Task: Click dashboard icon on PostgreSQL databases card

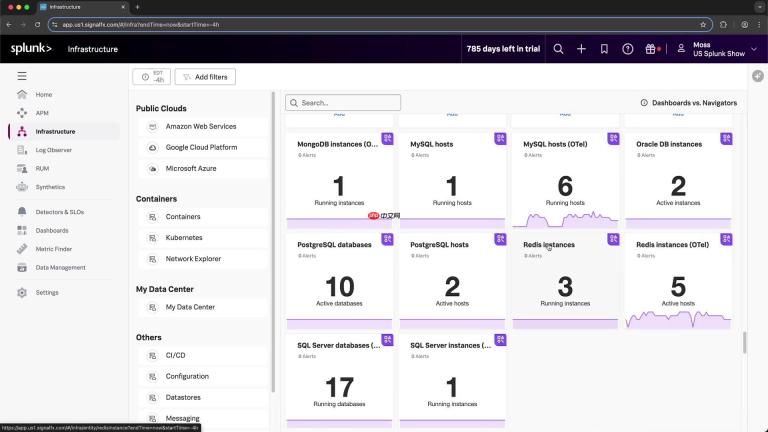Action: click(x=387, y=239)
